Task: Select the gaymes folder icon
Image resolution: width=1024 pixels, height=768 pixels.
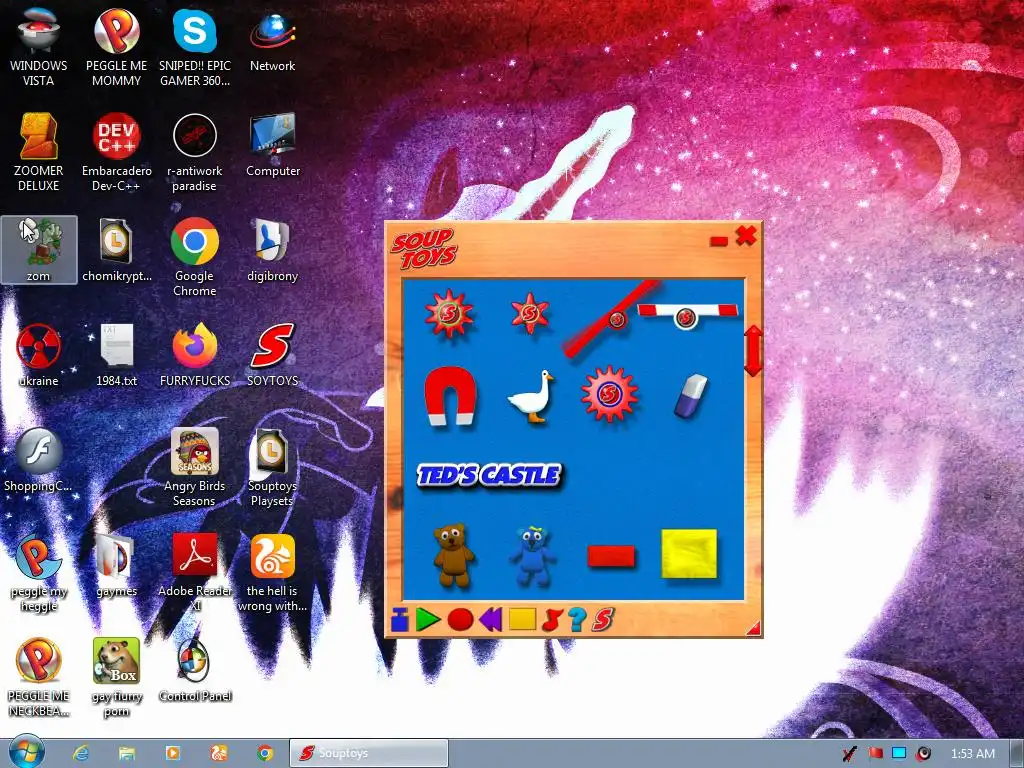Action: tap(116, 566)
